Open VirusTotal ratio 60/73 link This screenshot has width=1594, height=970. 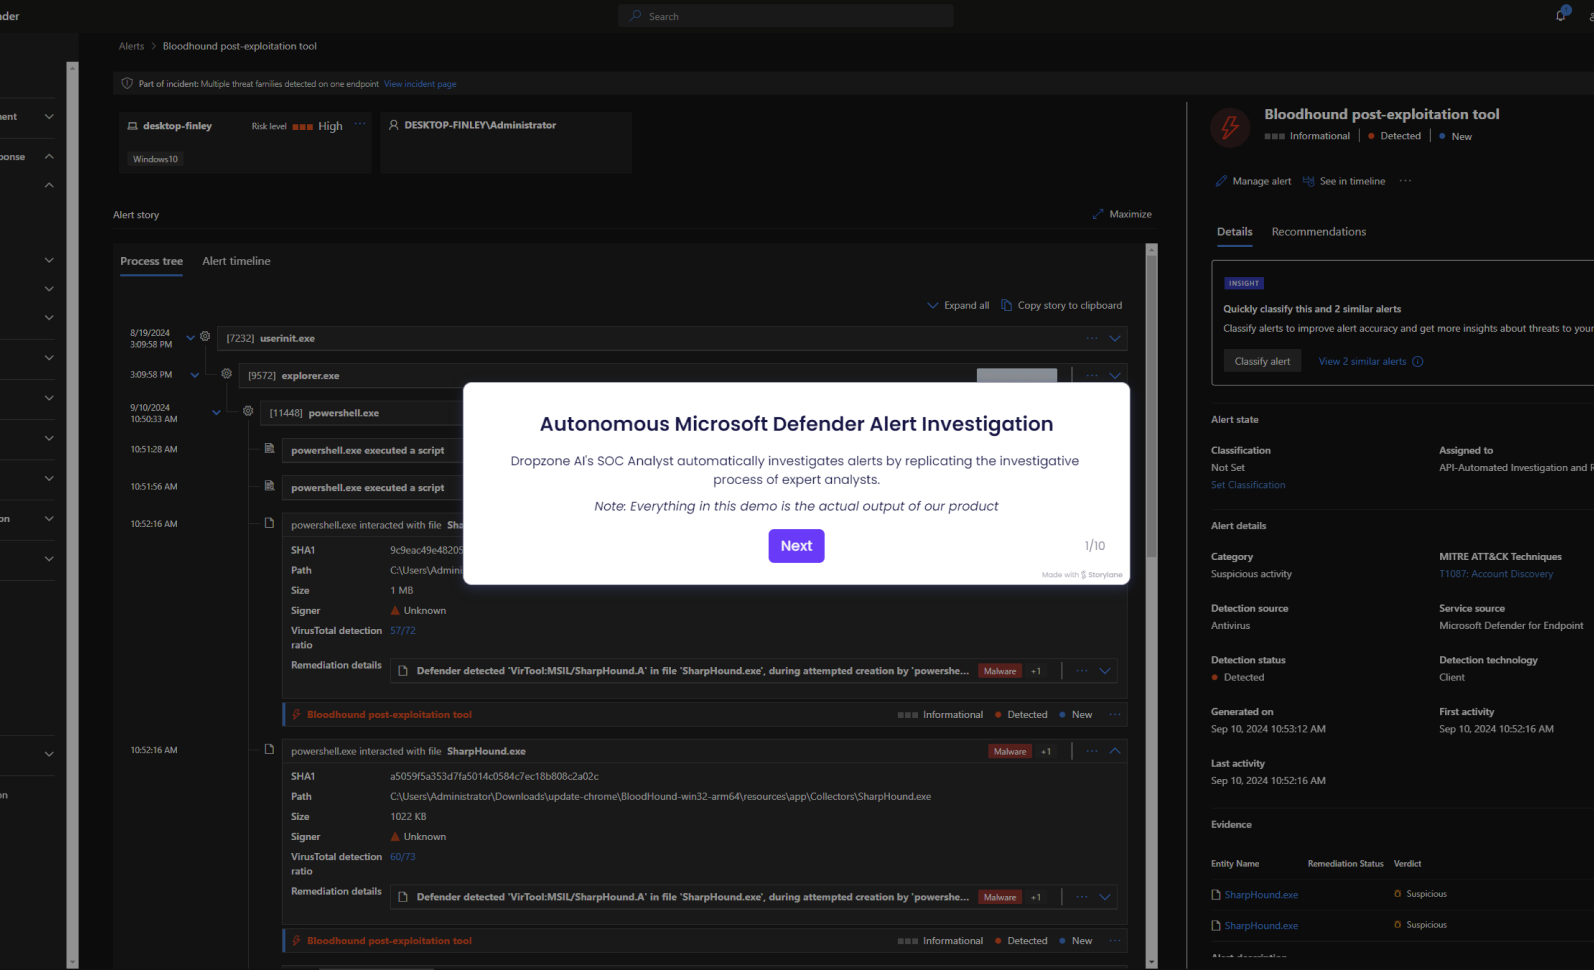tap(402, 857)
